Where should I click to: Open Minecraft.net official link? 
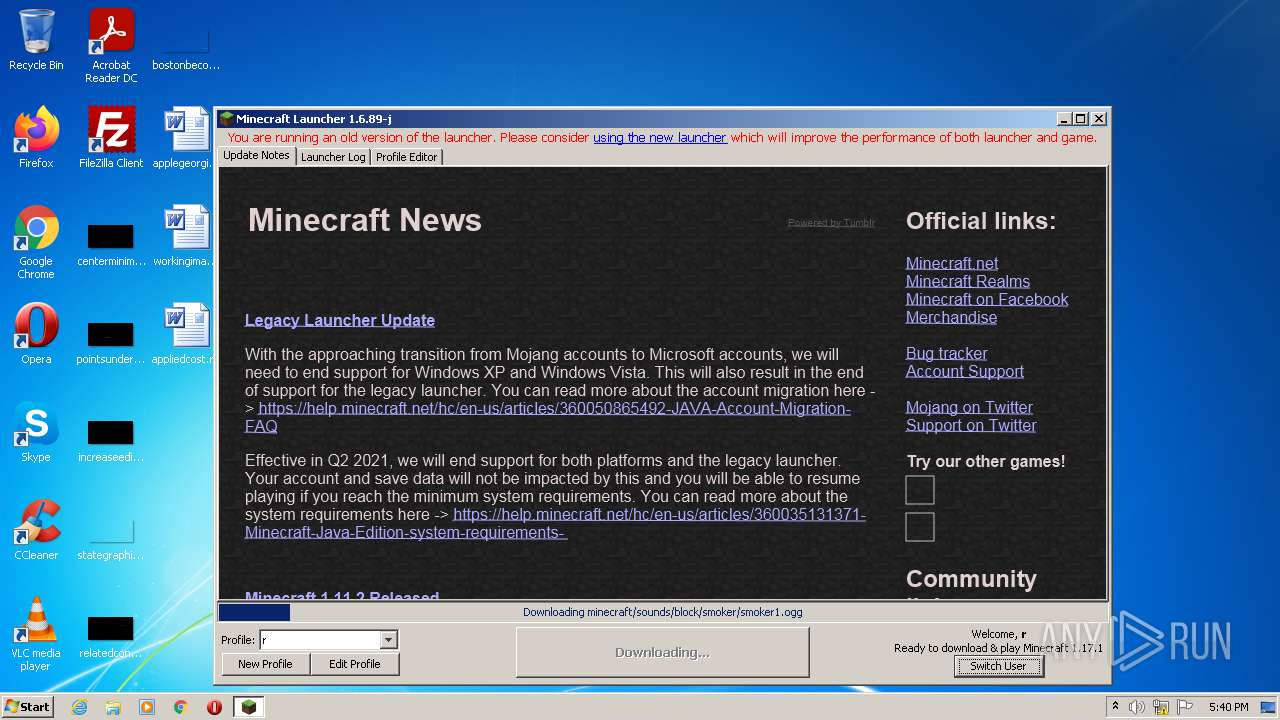tap(952, 263)
